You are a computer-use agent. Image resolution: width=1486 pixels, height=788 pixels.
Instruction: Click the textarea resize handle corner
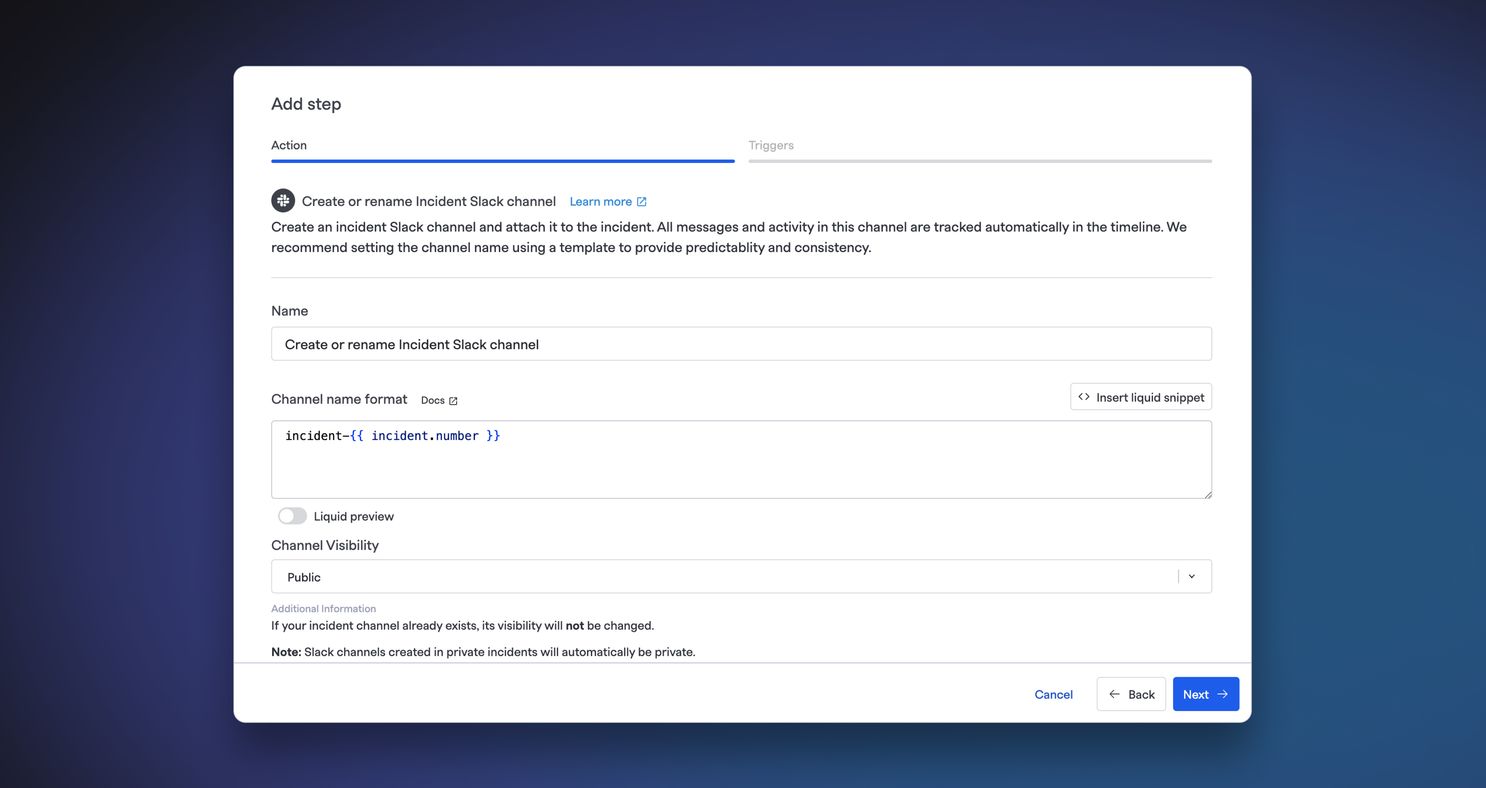(1207, 493)
